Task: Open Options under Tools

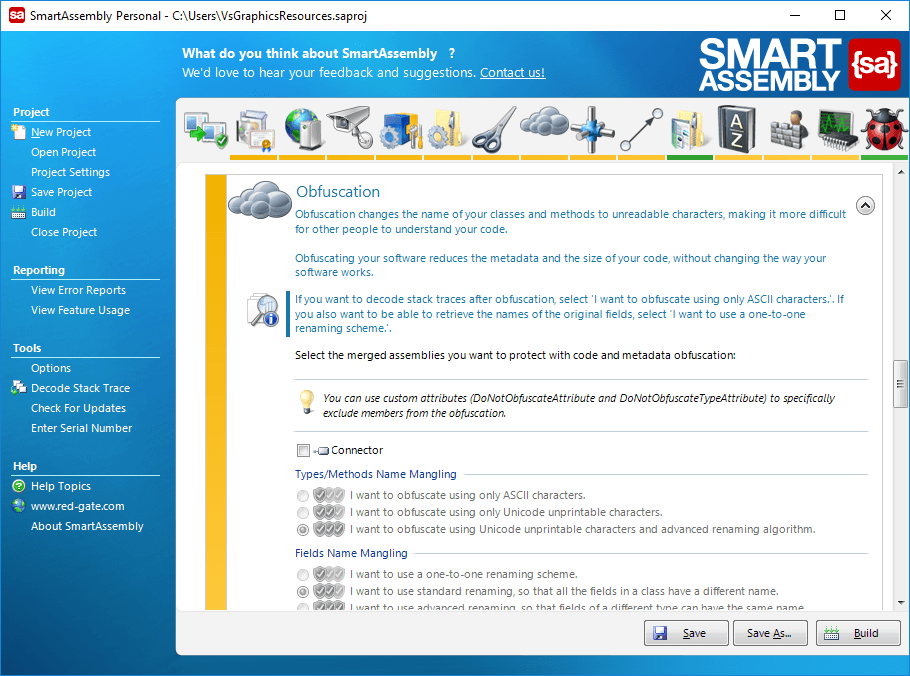Action: coord(51,368)
